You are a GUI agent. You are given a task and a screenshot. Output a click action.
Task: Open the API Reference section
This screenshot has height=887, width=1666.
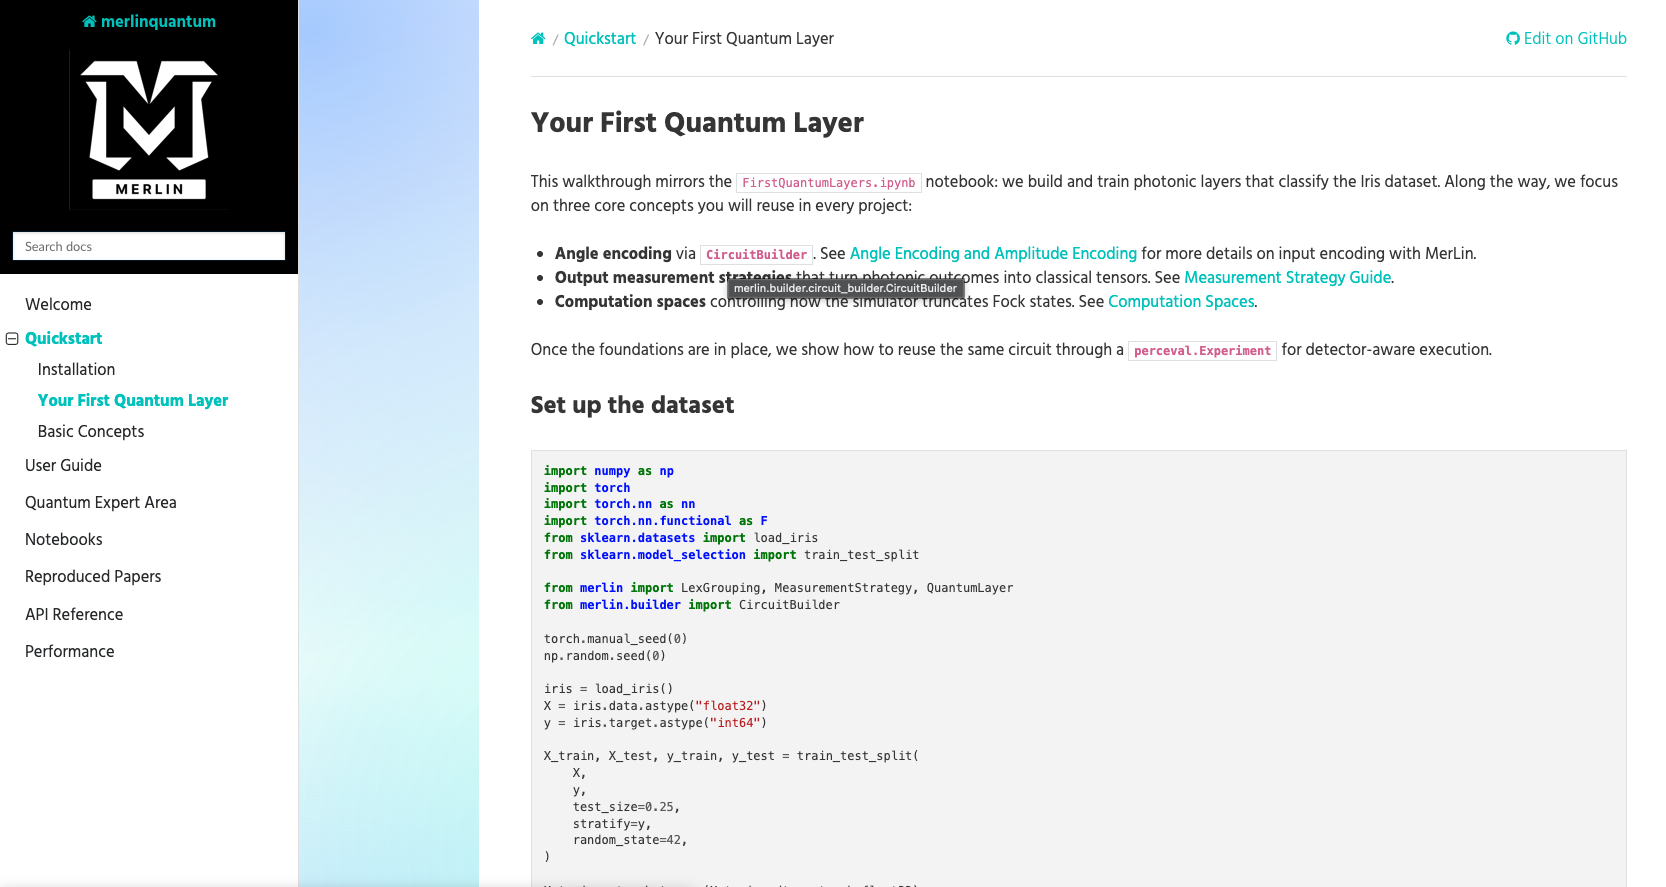pyautogui.click(x=74, y=614)
